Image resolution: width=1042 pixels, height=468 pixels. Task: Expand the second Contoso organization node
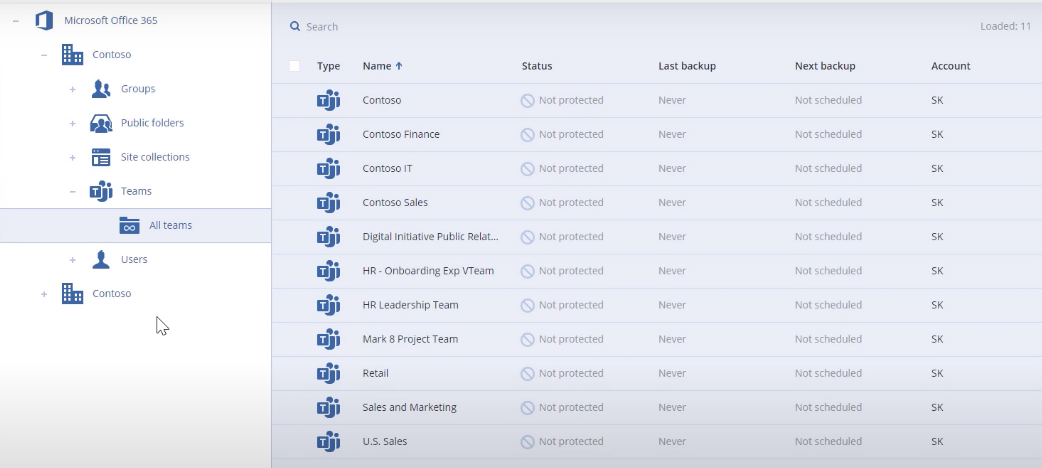tap(44, 294)
